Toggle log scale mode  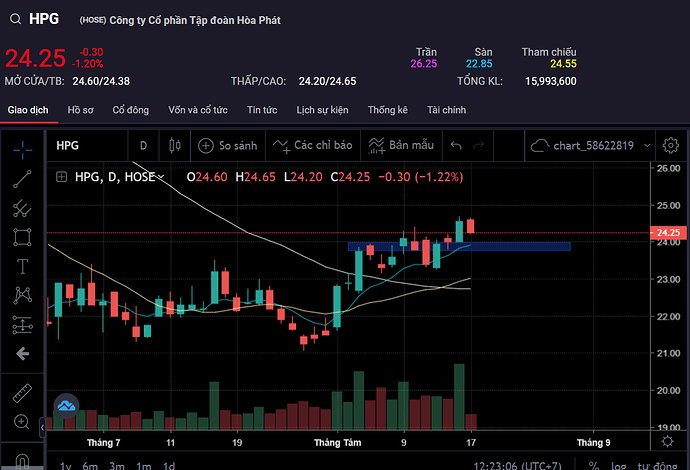tap(618, 466)
